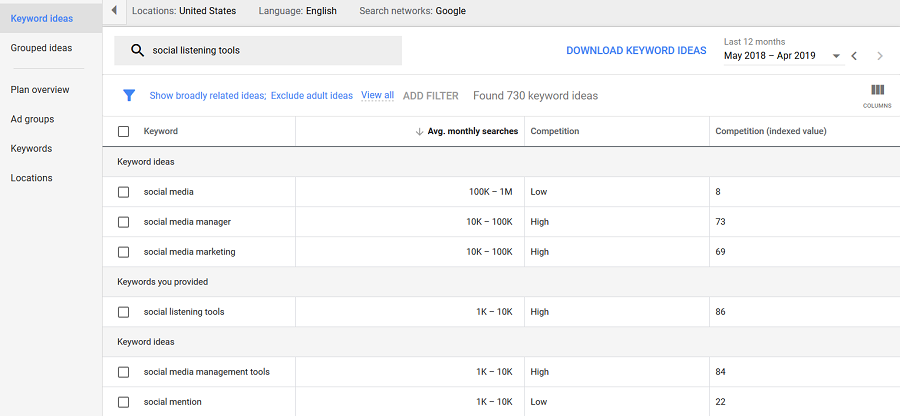
Task: Click the '100K – 1M' searches value
Action: [491, 192]
